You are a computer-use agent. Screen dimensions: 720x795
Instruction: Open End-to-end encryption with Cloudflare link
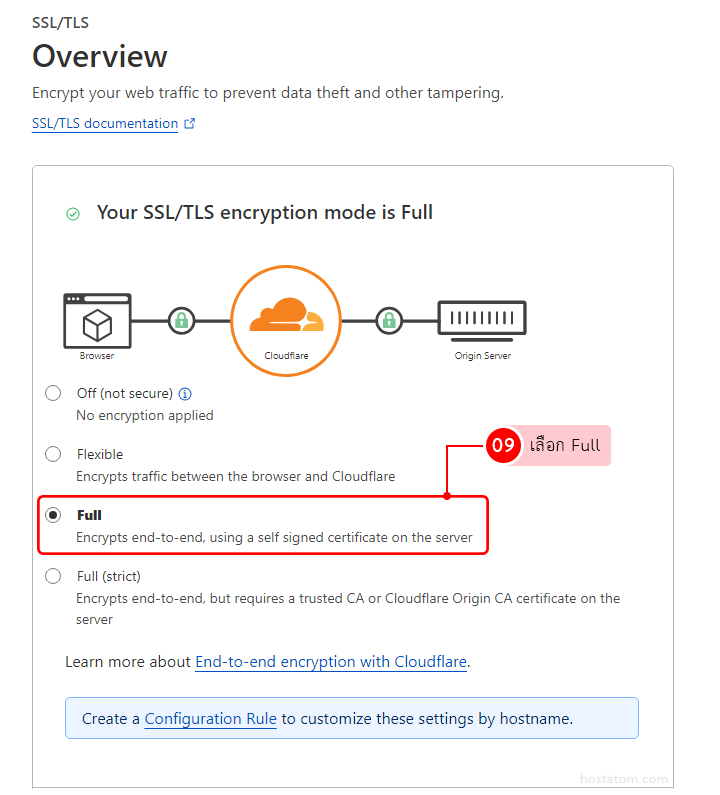[331, 662]
